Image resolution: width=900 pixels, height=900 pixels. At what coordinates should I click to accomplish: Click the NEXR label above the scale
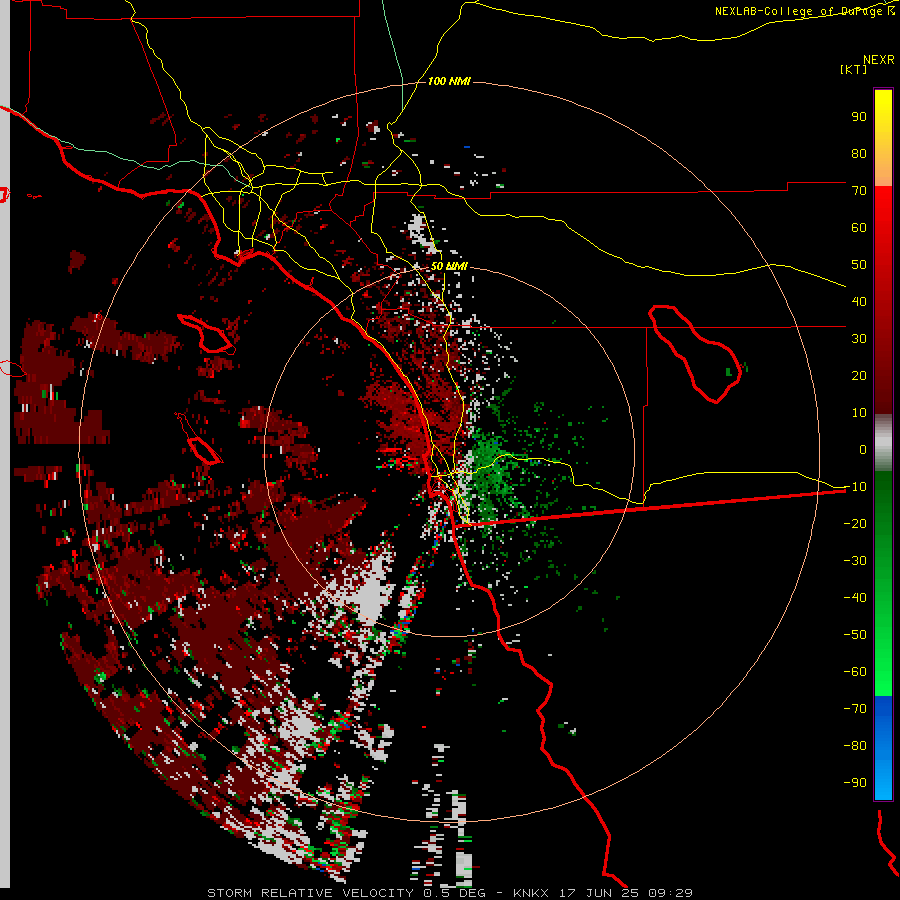879,60
